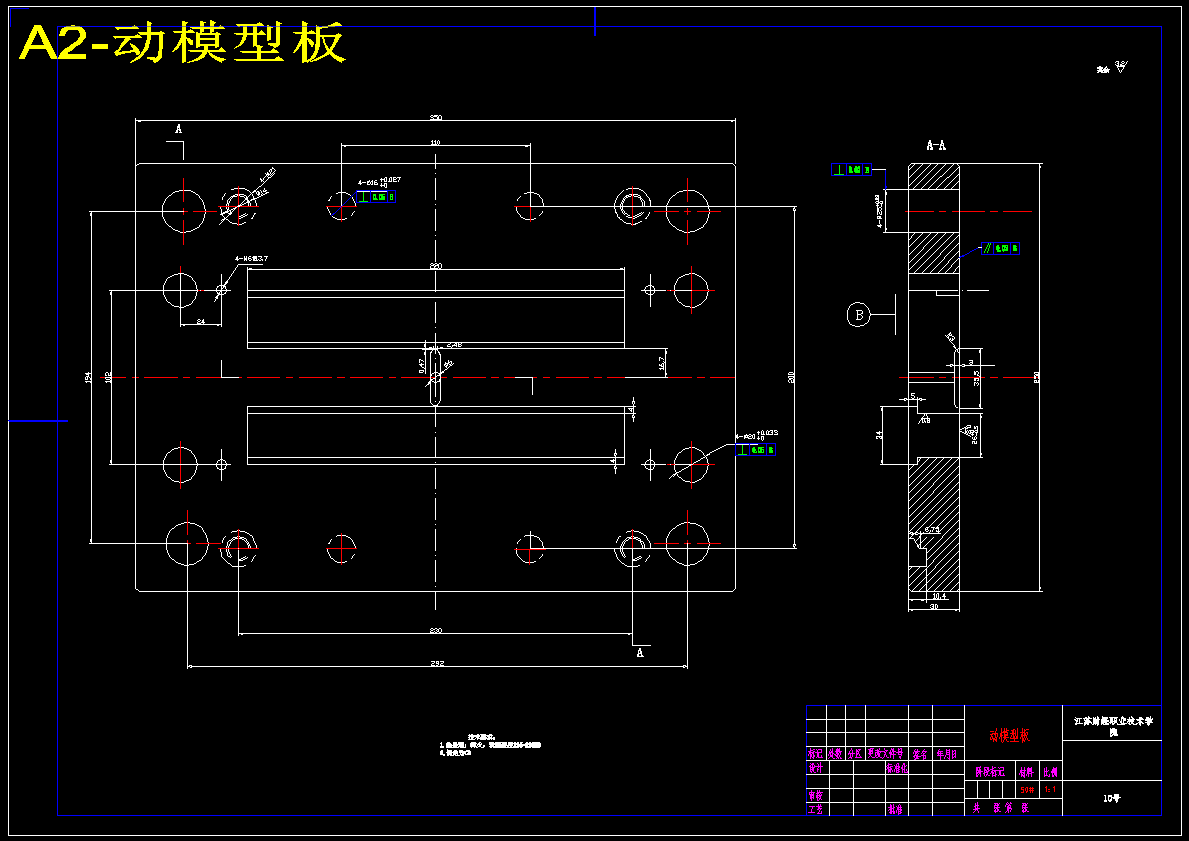The width and height of the screenshot is (1189, 841).
Task: Click the '分区' title block cell
Action: pyautogui.click(x=855, y=754)
